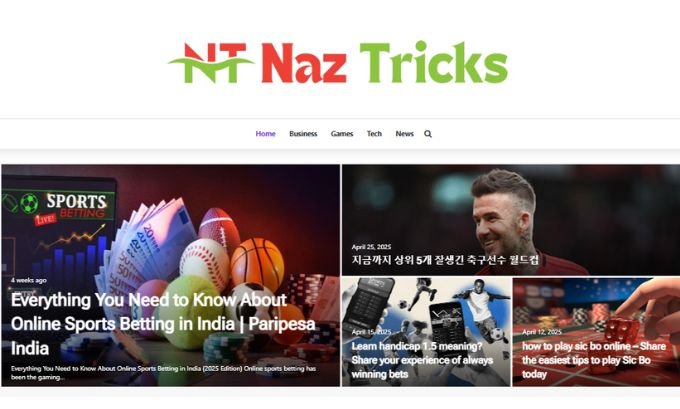This screenshot has height=409, width=680.
Task: Click the April 12, 2025 post date
Action: [x=542, y=332]
